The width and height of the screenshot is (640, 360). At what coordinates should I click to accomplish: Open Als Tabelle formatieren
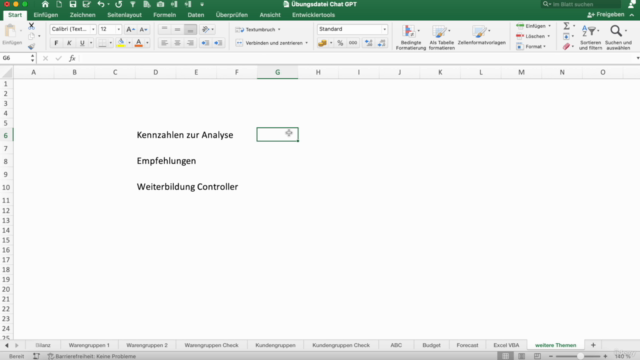coord(442,37)
